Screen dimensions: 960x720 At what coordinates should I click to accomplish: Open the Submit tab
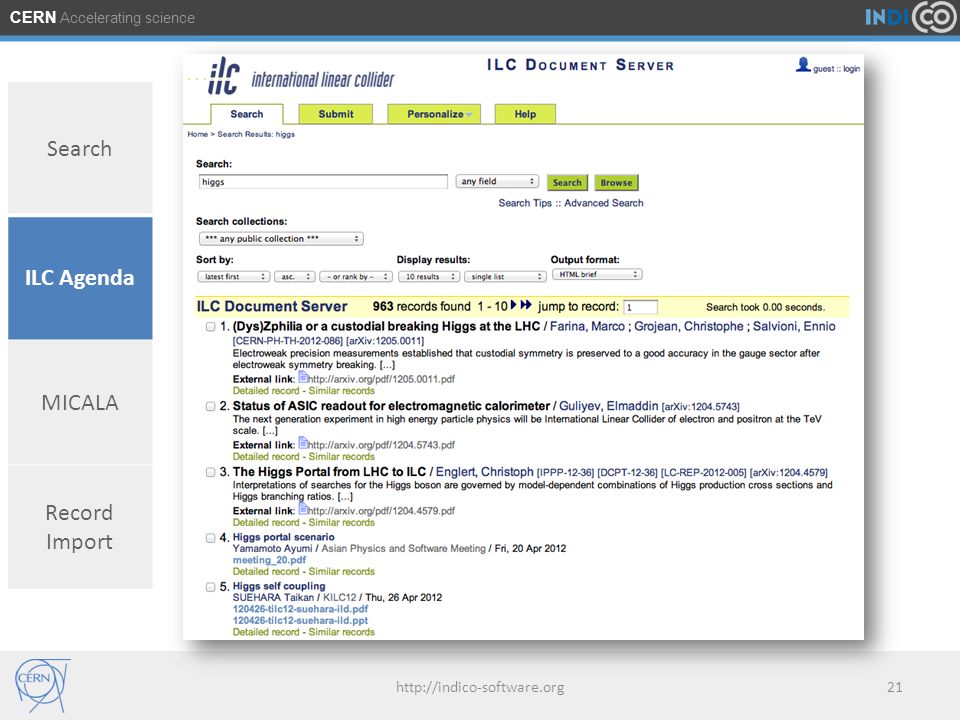(336, 114)
